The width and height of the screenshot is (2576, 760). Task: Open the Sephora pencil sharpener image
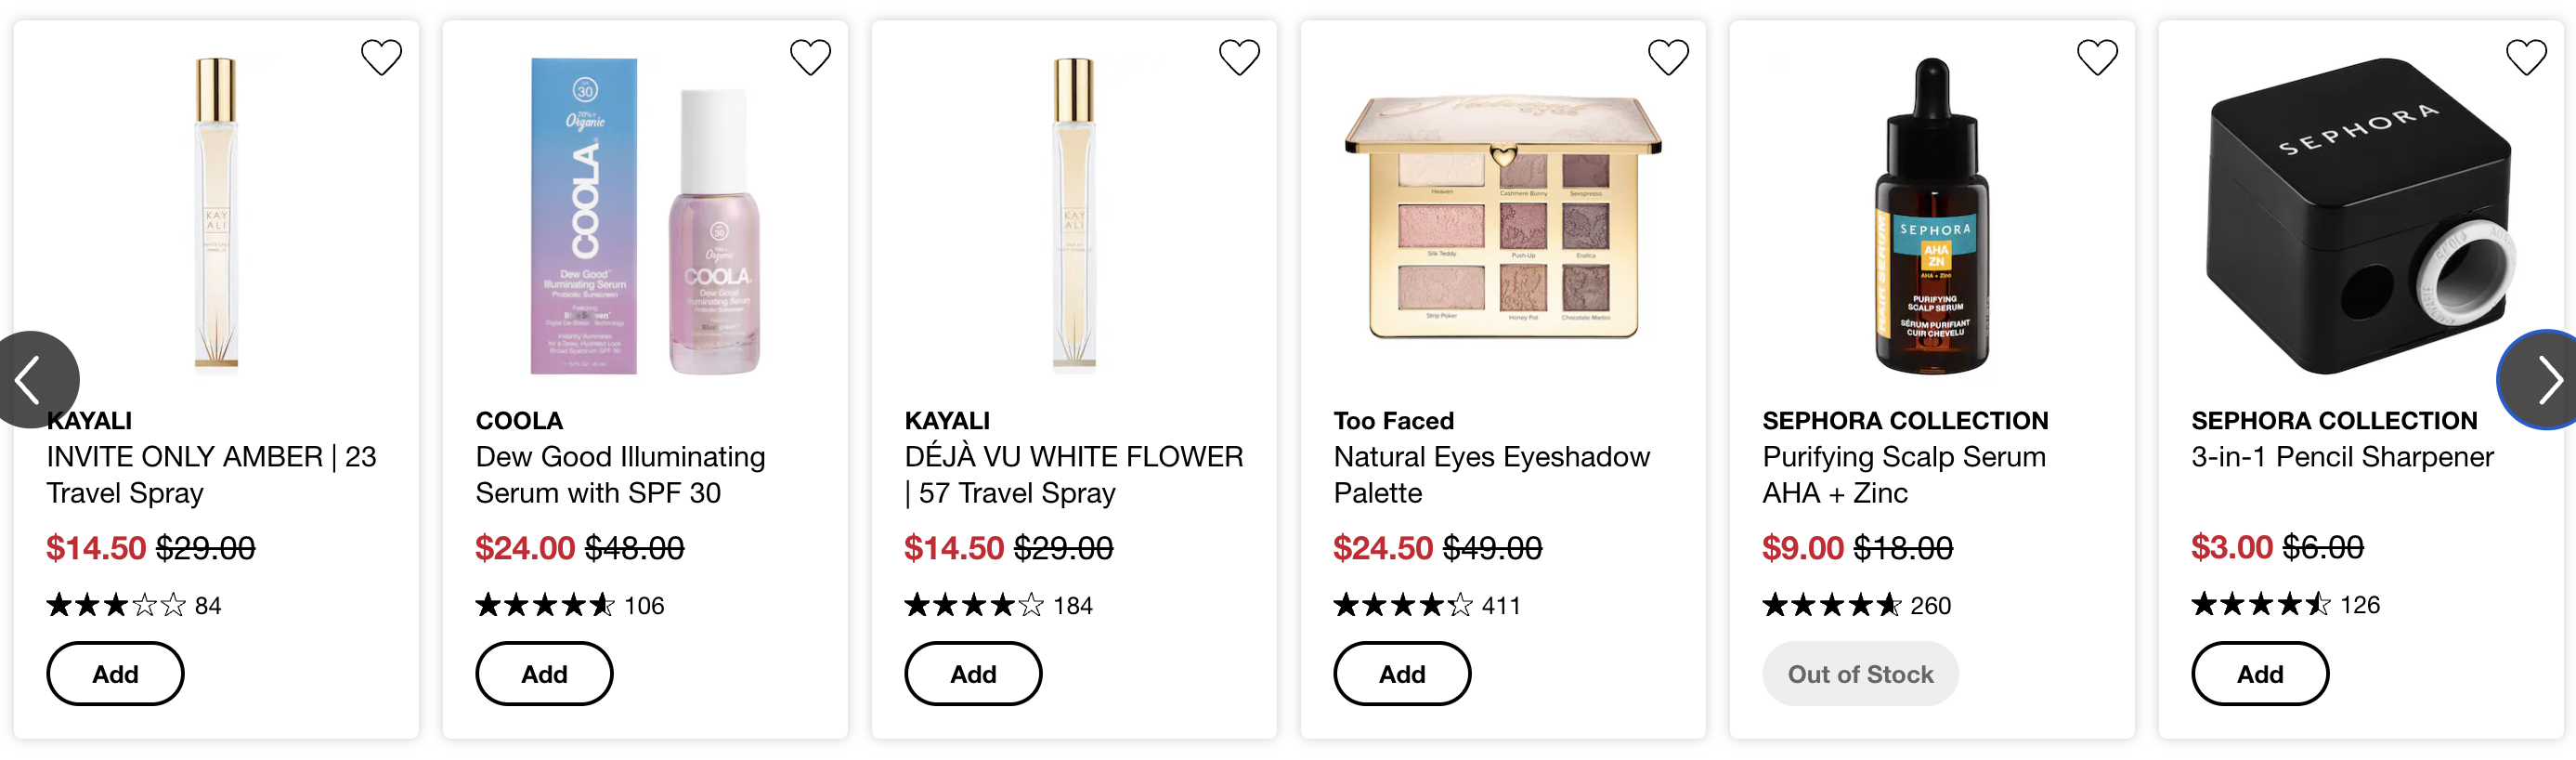coord(2361,216)
